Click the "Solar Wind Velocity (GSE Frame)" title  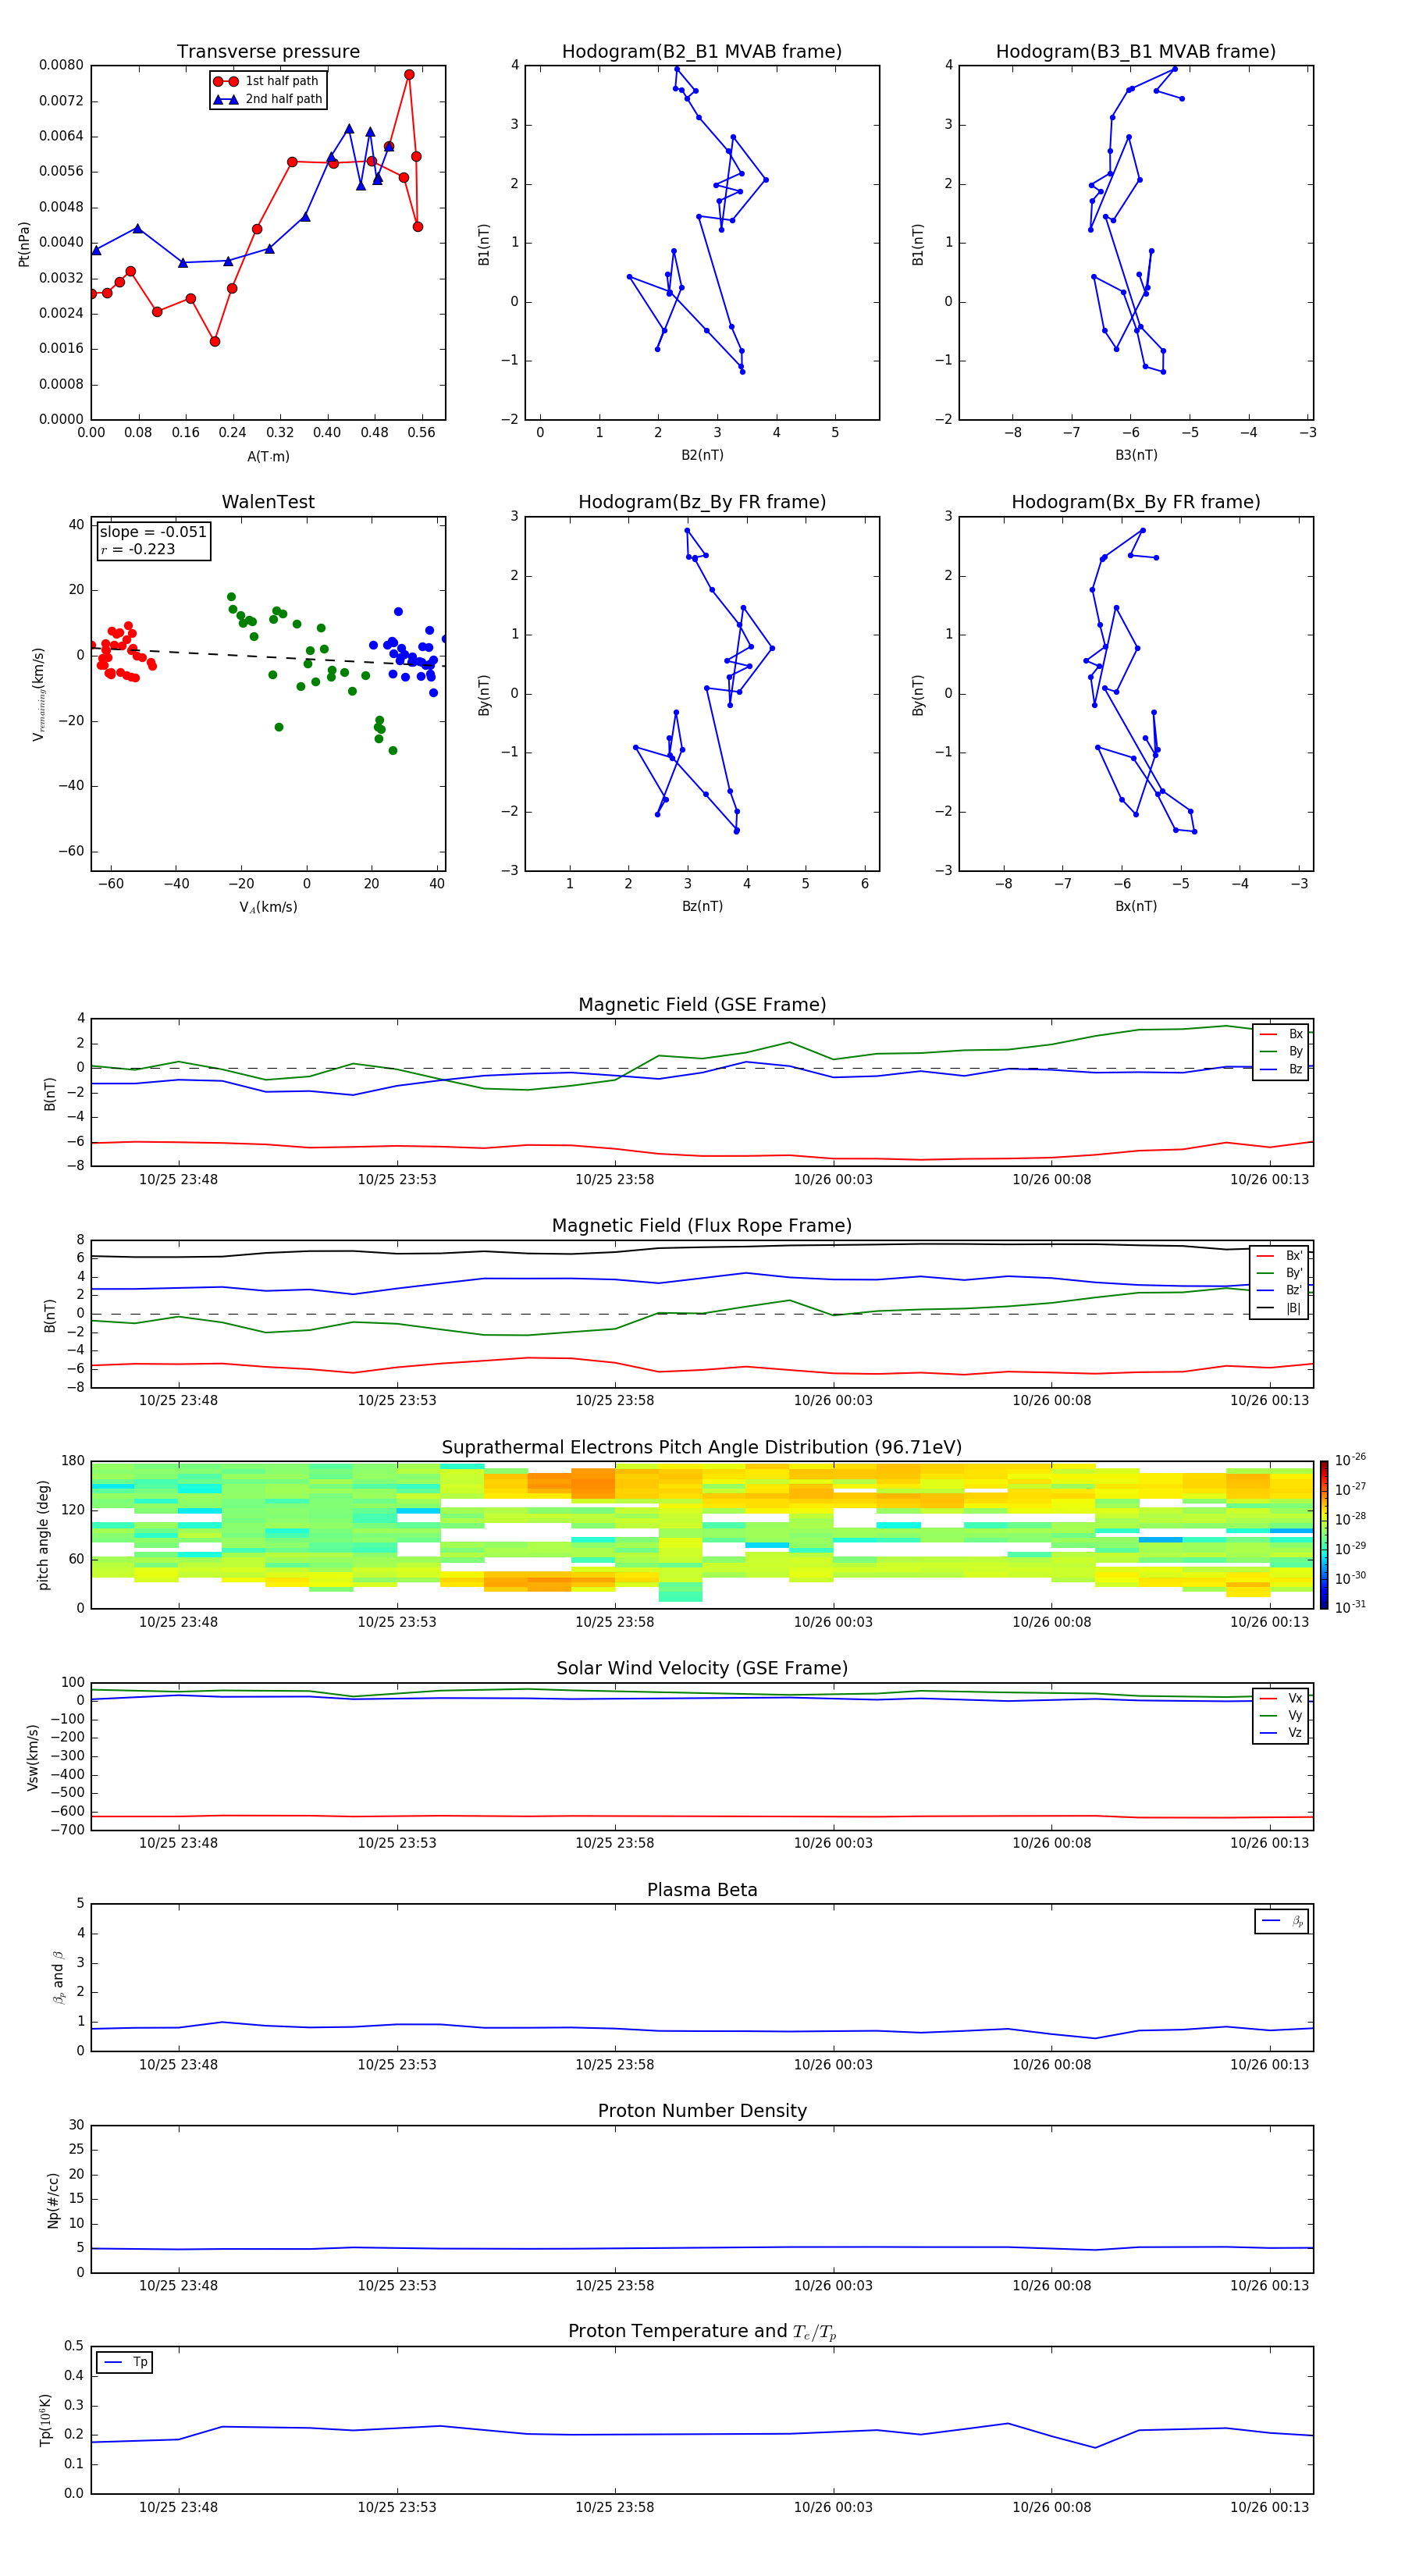pyautogui.click(x=702, y=1669)
